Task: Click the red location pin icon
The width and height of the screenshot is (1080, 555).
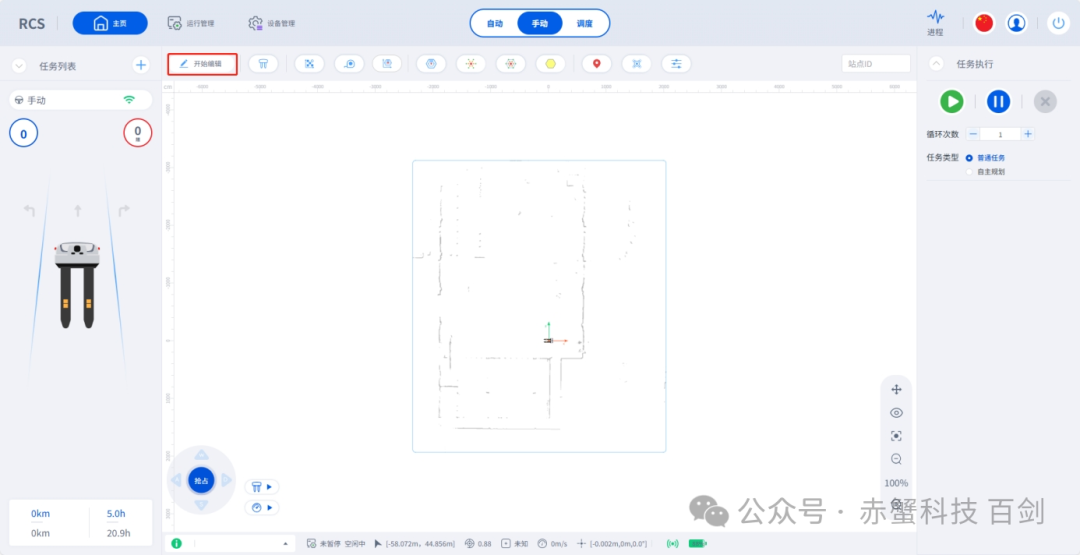Action: pyautogui.click(x=596, y=63)
